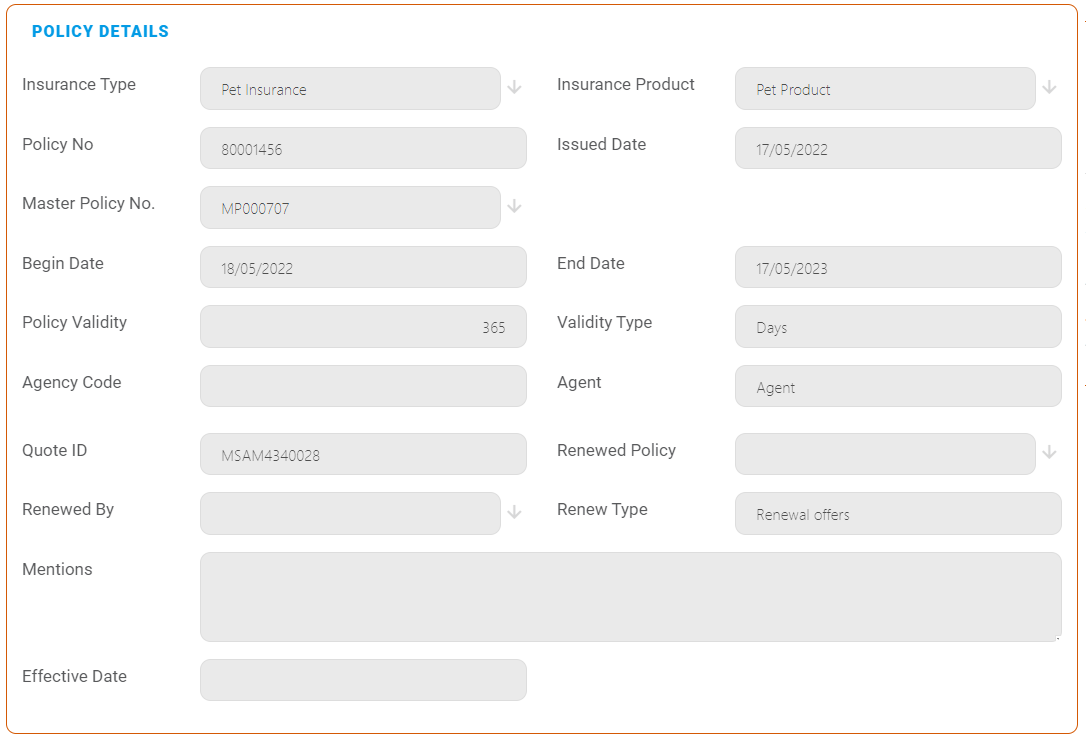Expand the Renewed Policy dropdown arrow
Viewport: 1086px width, 738px height.
[x=1049, y=453]
